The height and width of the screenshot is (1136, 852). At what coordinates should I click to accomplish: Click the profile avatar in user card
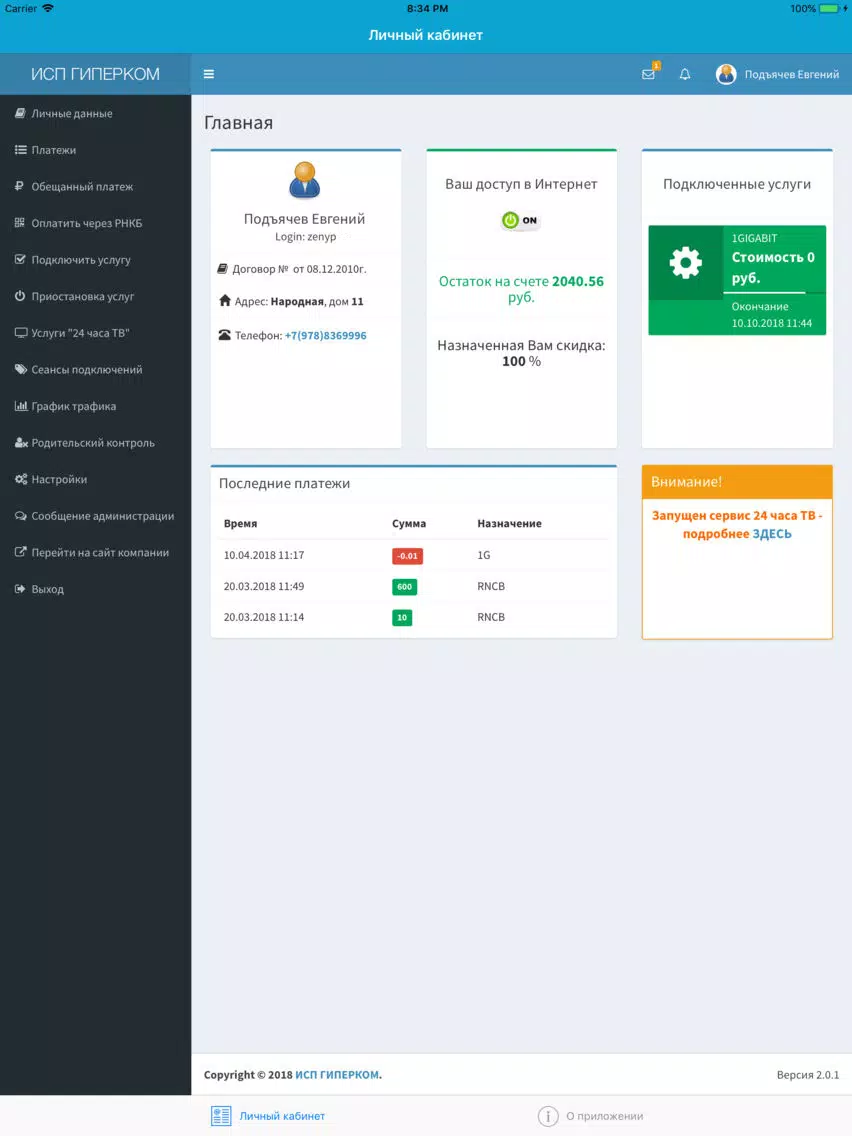(x=304, y=180)
